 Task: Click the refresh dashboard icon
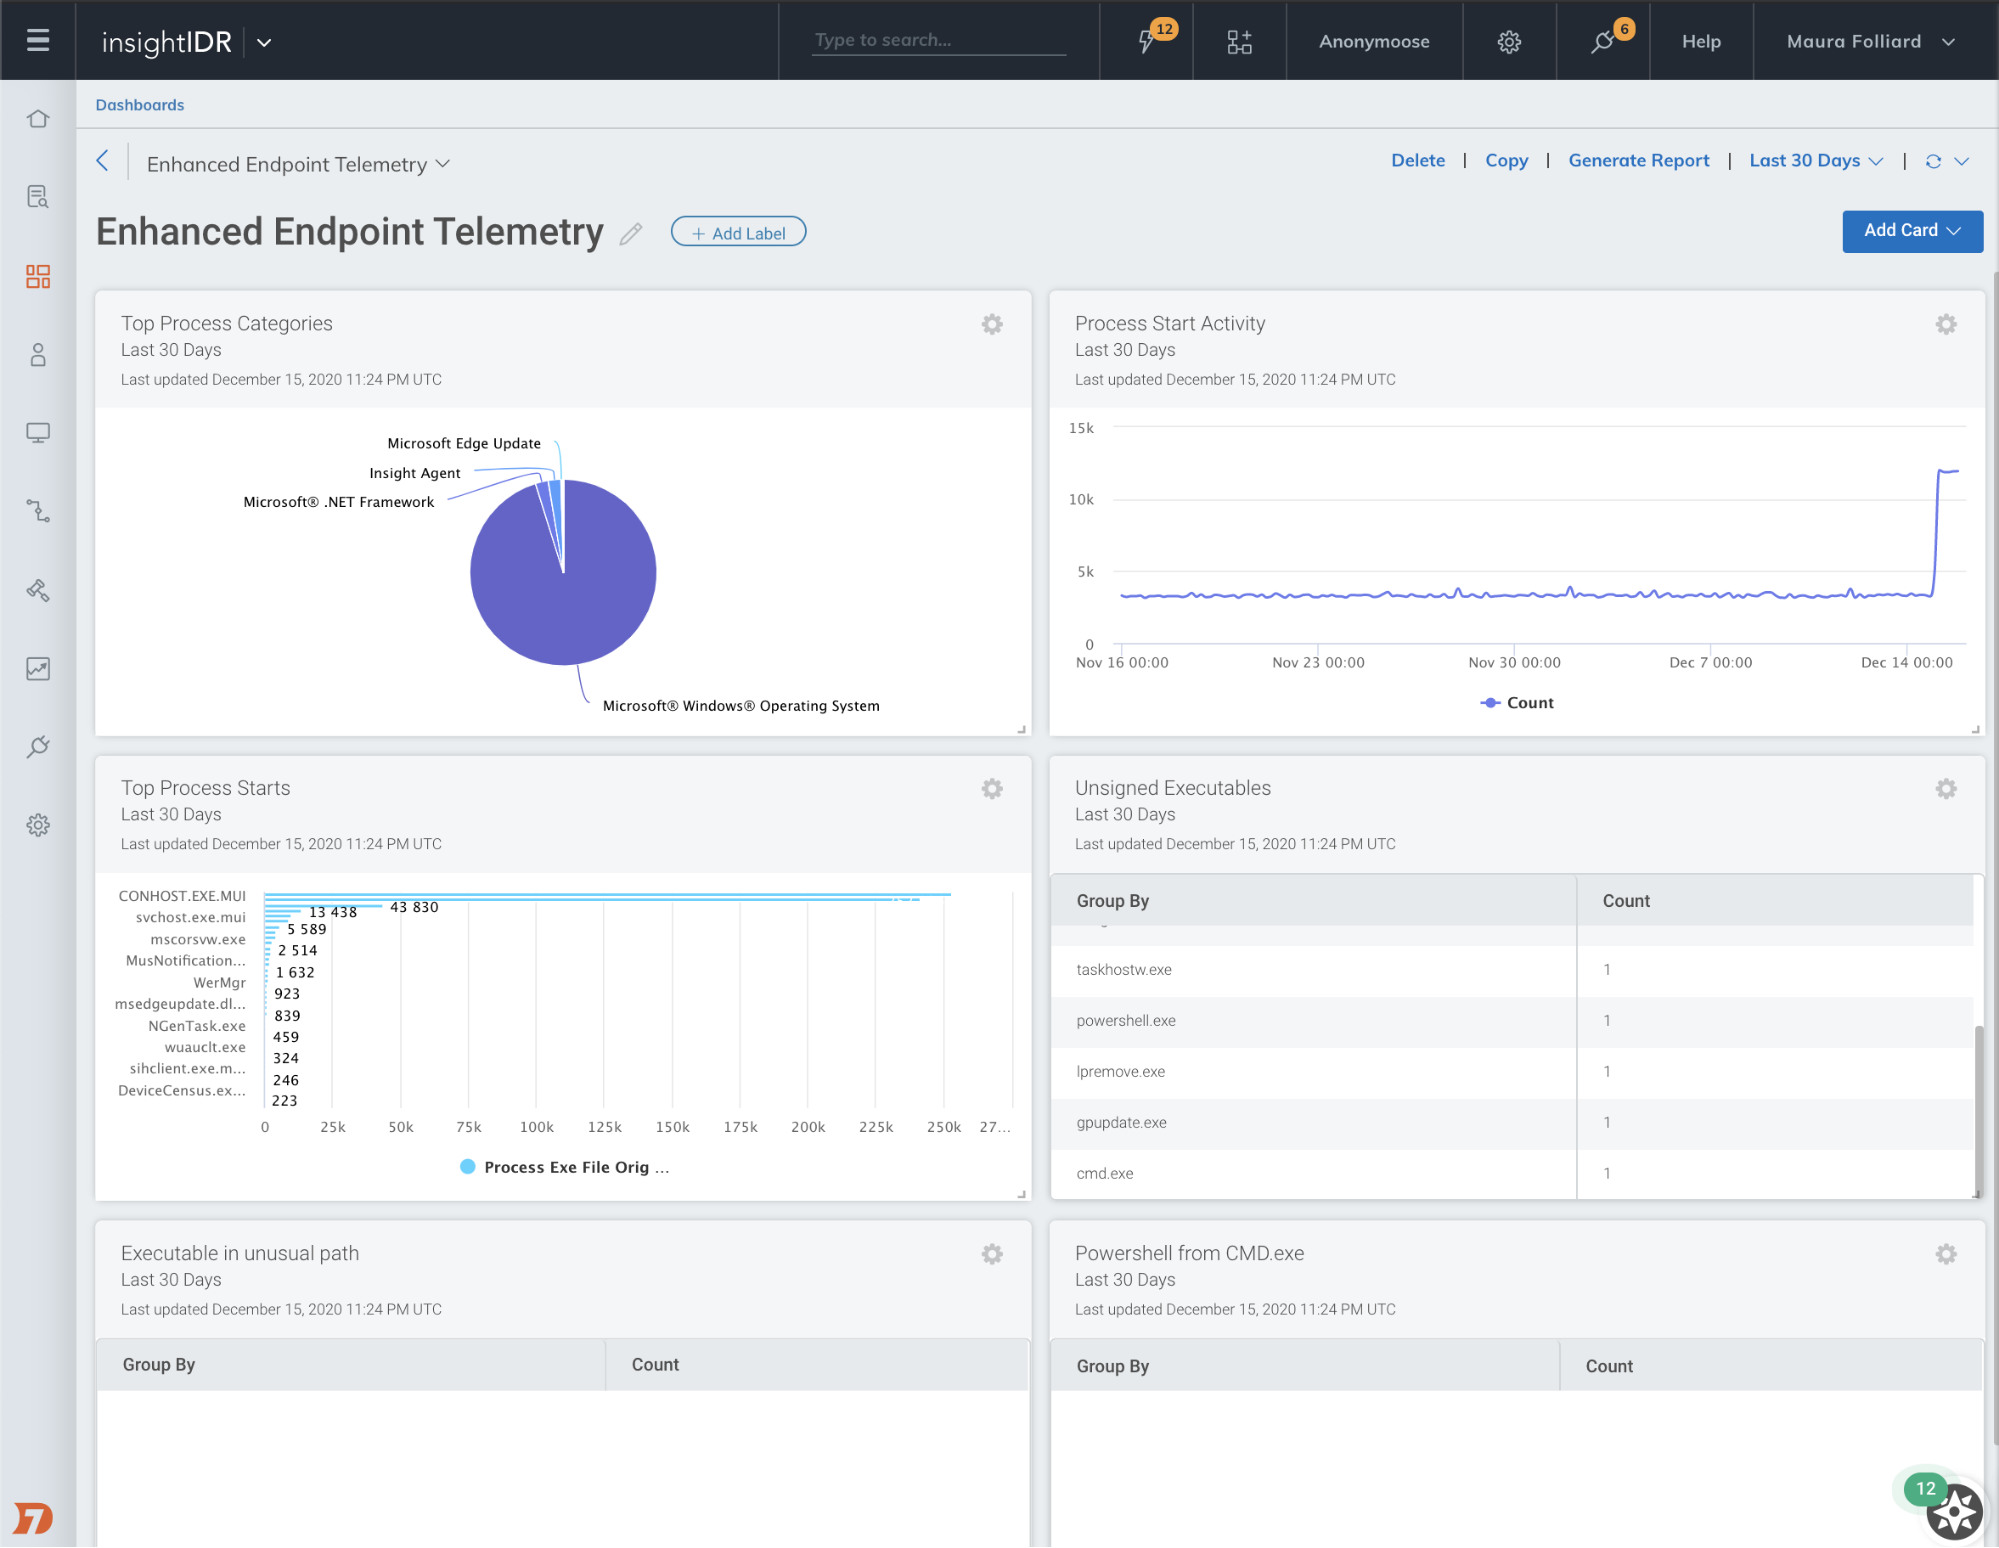pos(1933,161)
